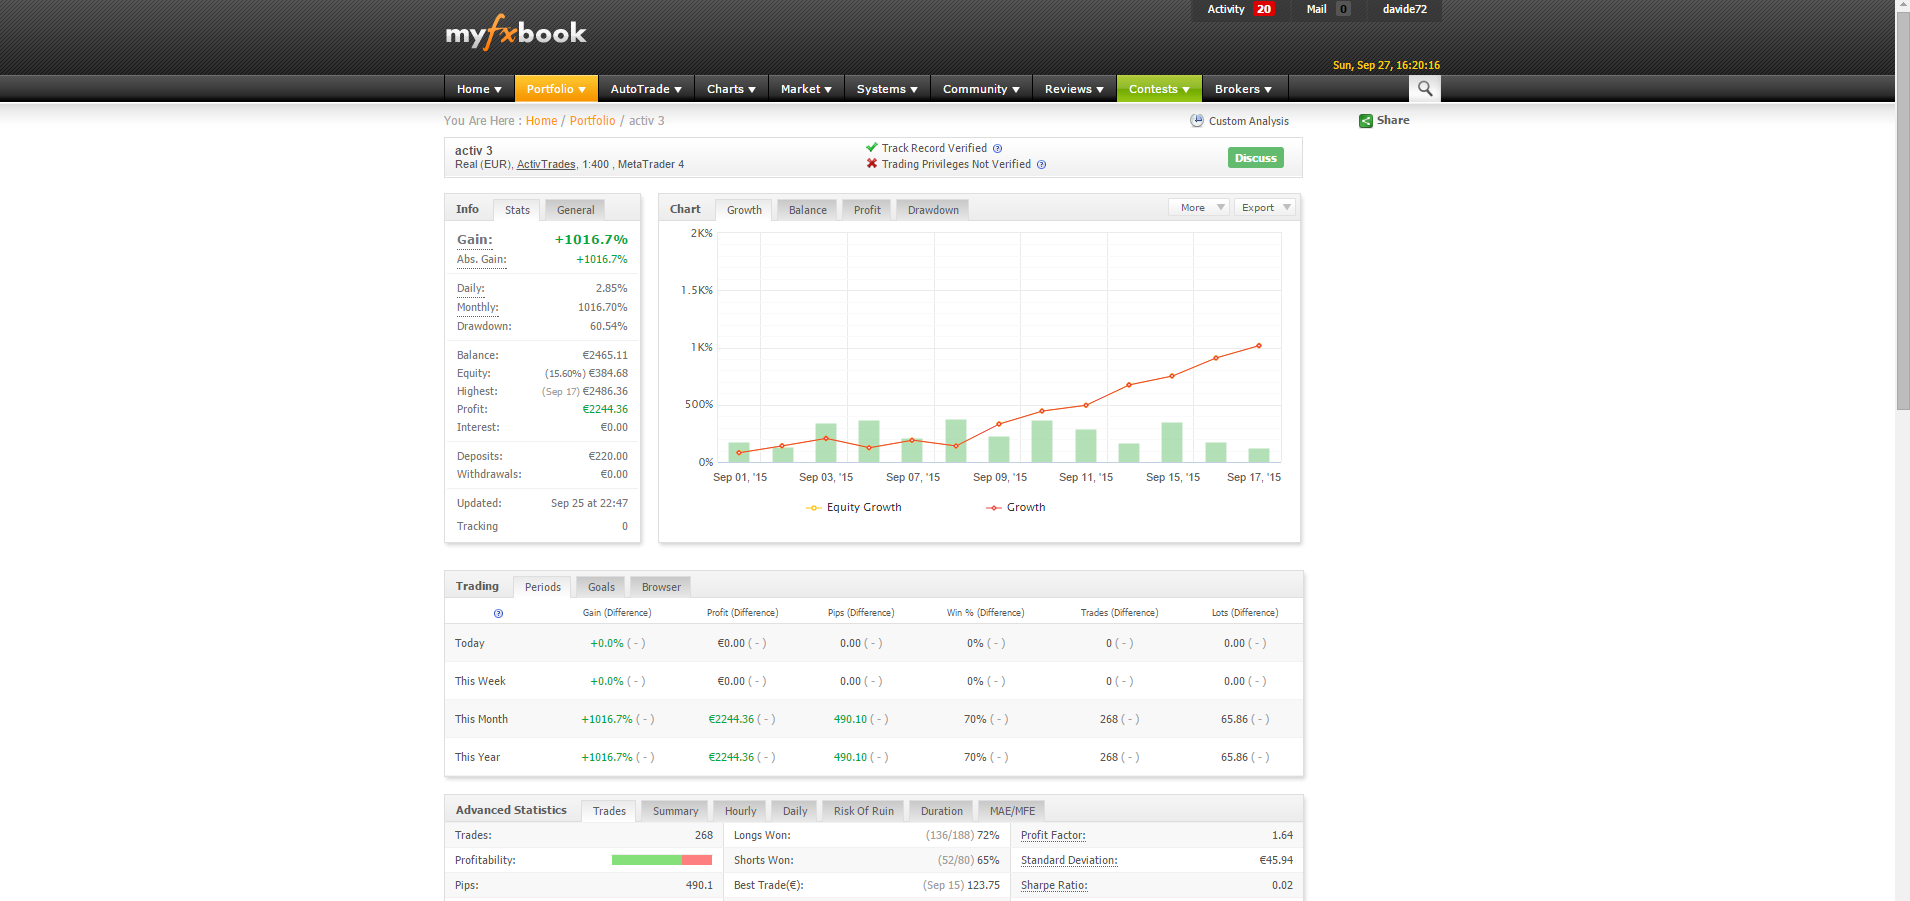Go to Portfolio via breadcrumb

(x=593, y=121)
